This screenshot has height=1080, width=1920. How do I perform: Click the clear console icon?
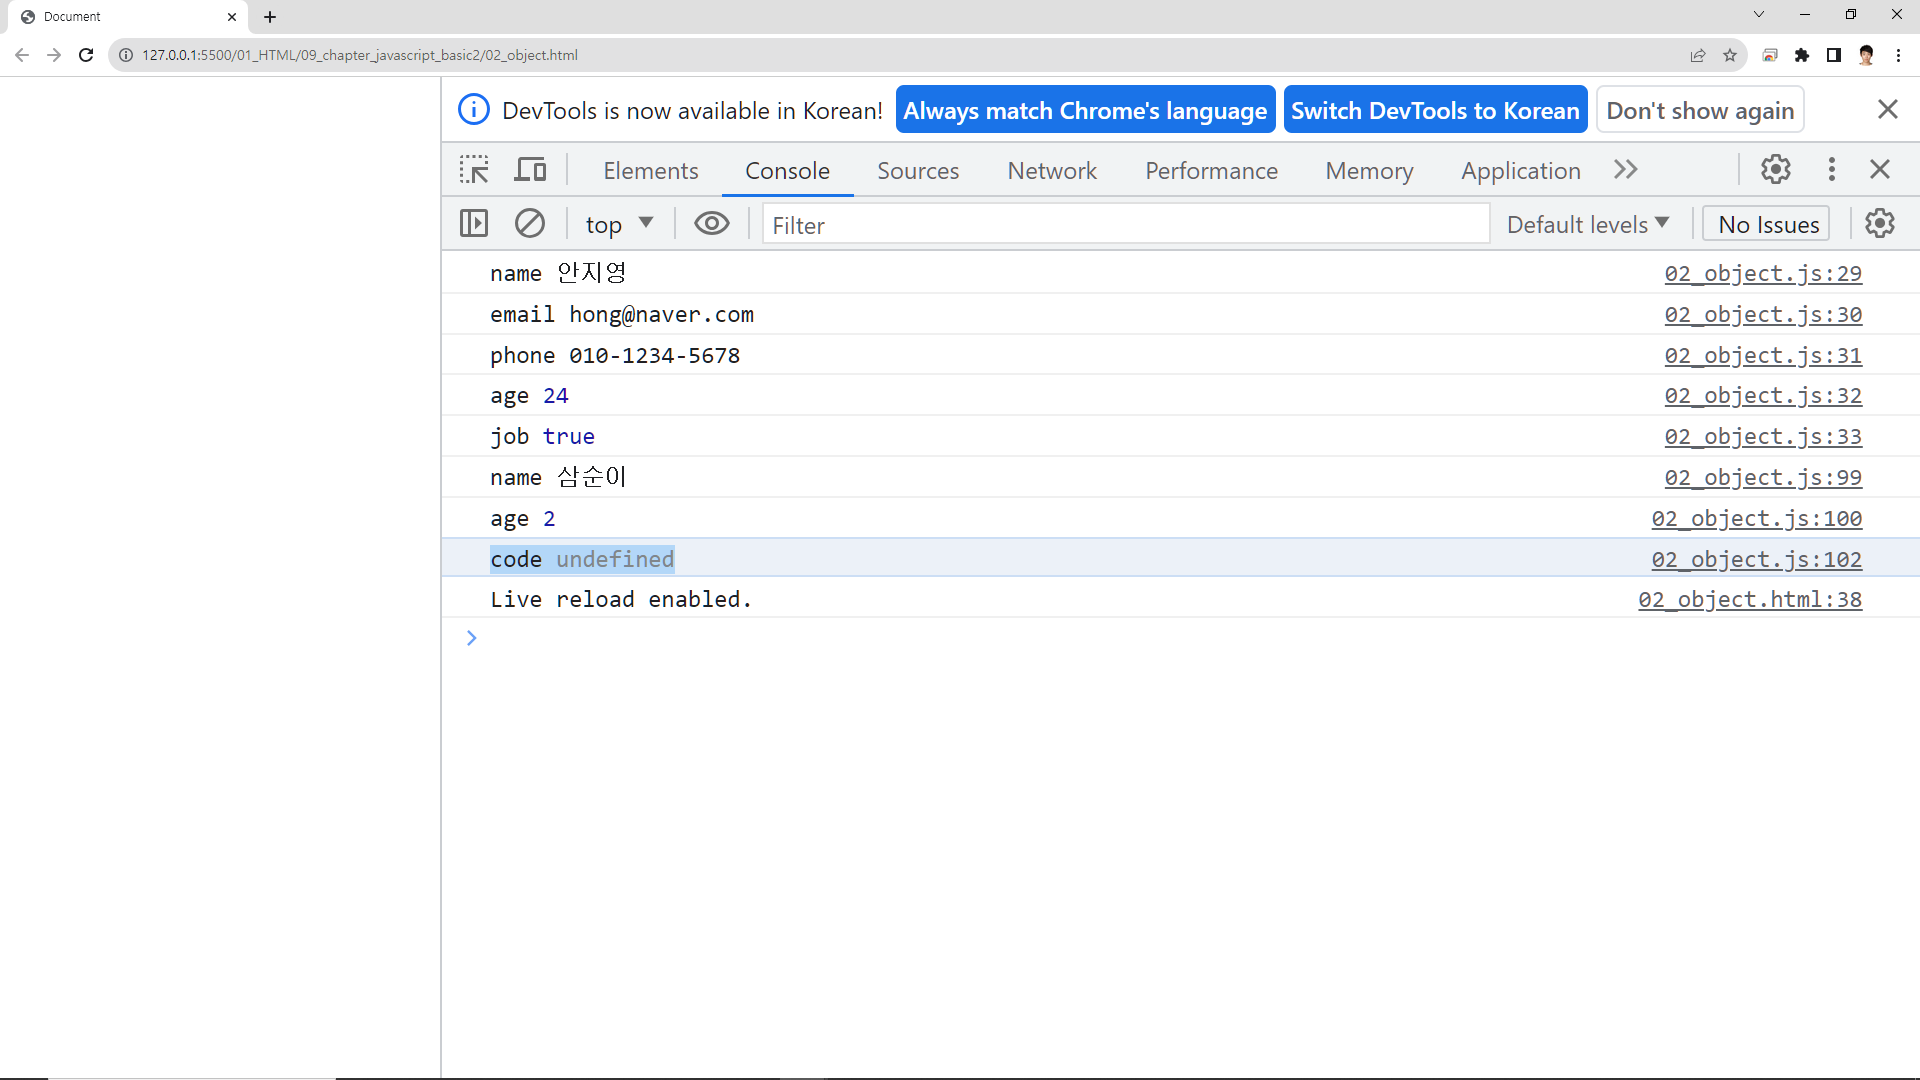pos(530,223)
